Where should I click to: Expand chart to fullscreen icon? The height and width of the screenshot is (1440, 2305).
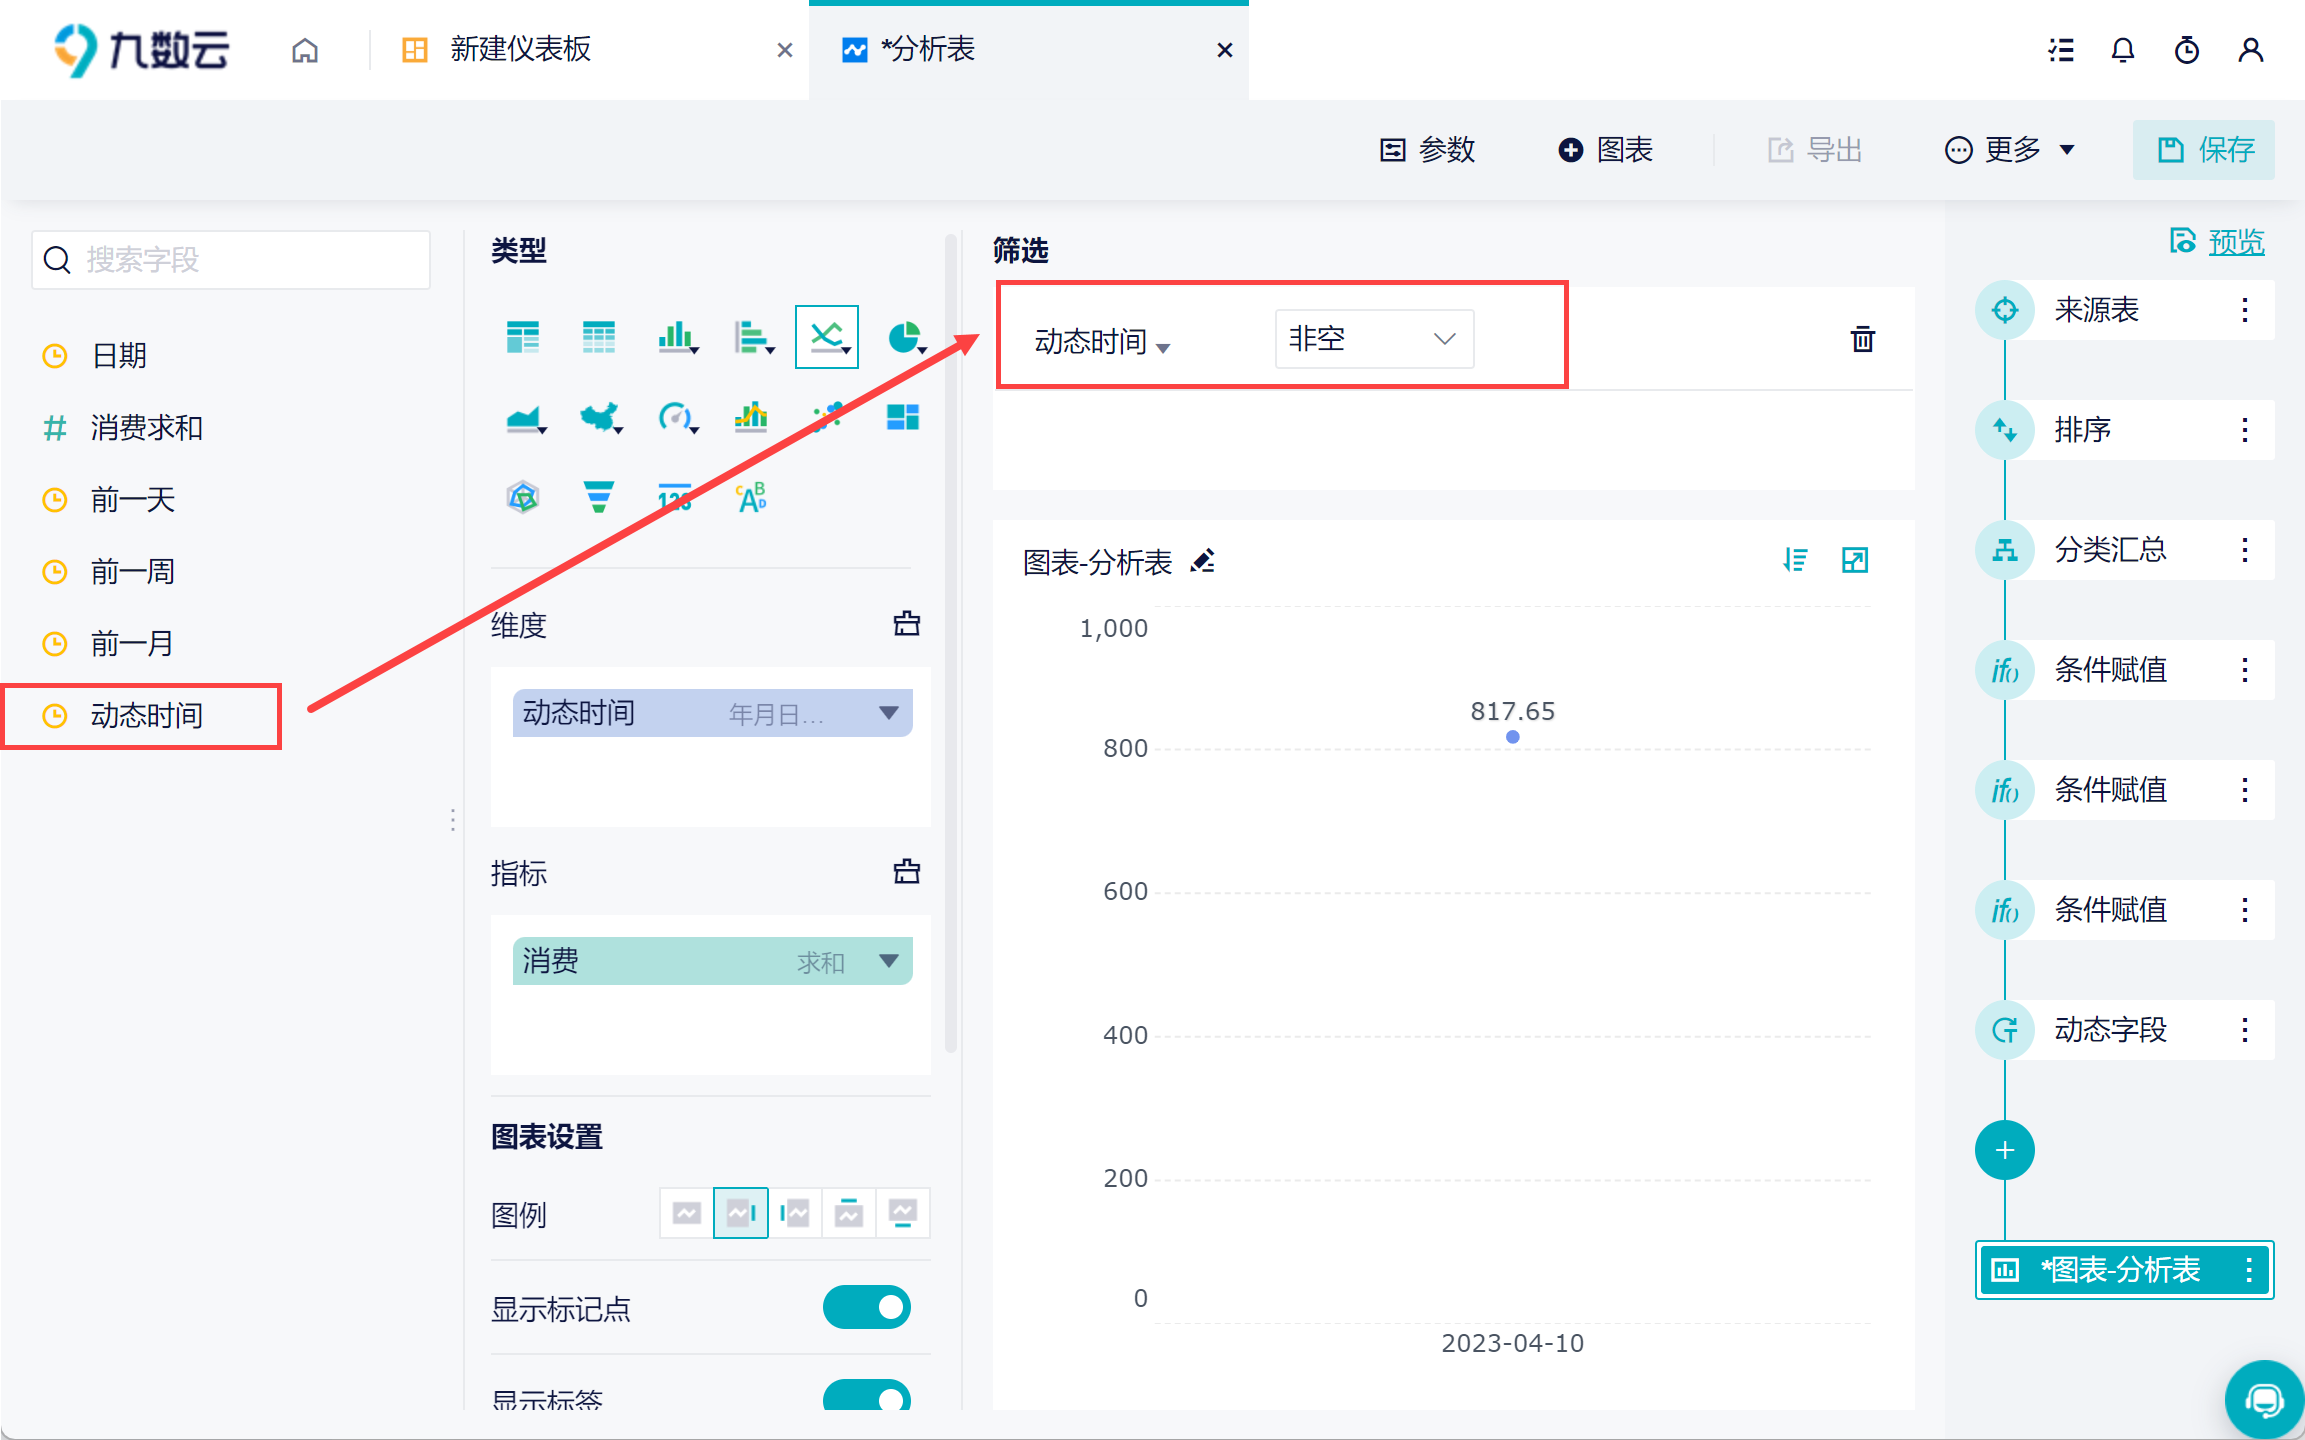(x=1855, y=560)
